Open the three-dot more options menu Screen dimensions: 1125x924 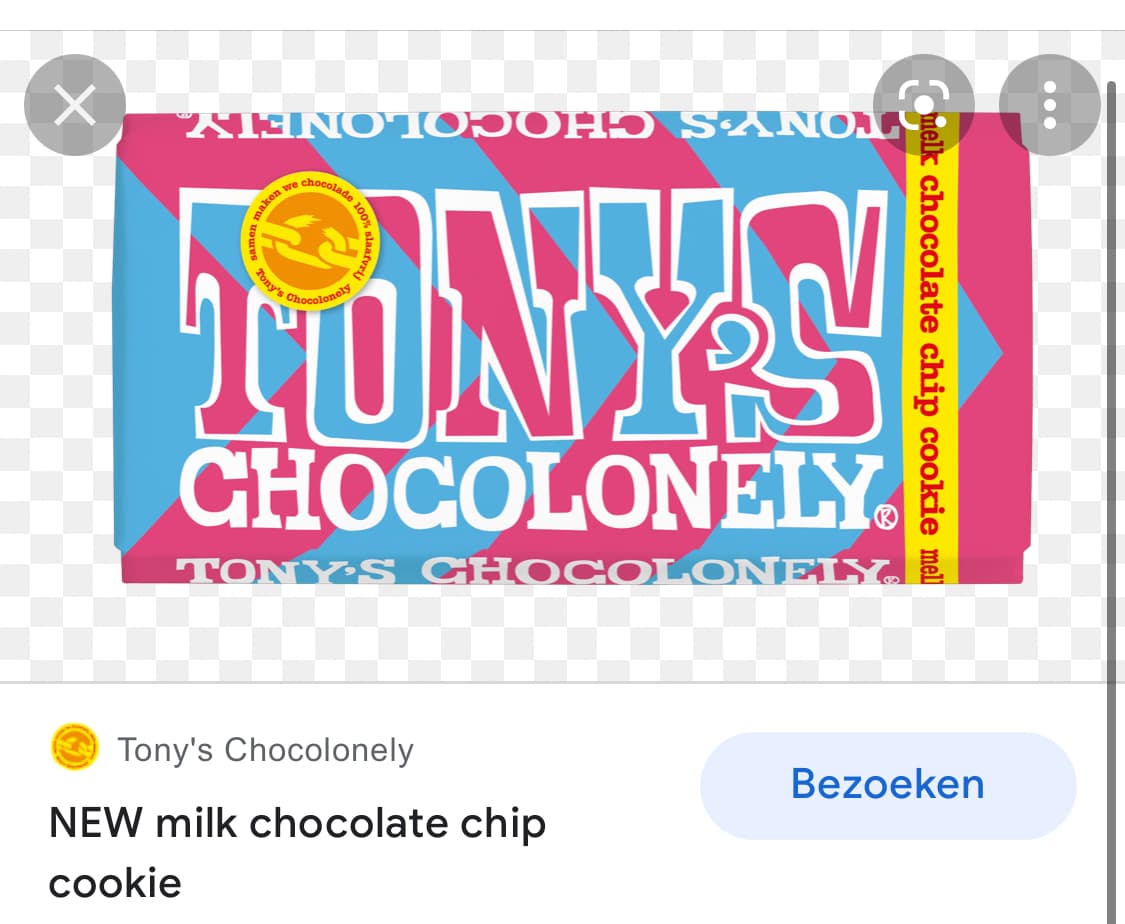click(x=1050, y=105)
